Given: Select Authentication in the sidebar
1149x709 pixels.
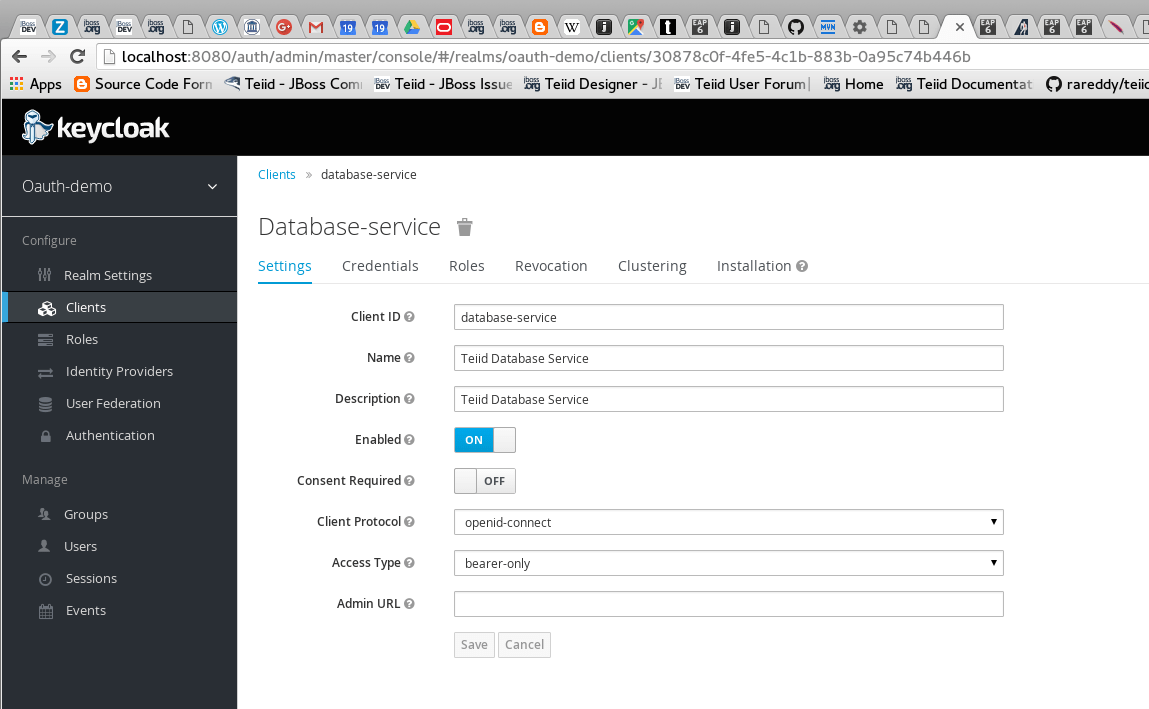Looking at the screenshot, I should tap(110, 435).
